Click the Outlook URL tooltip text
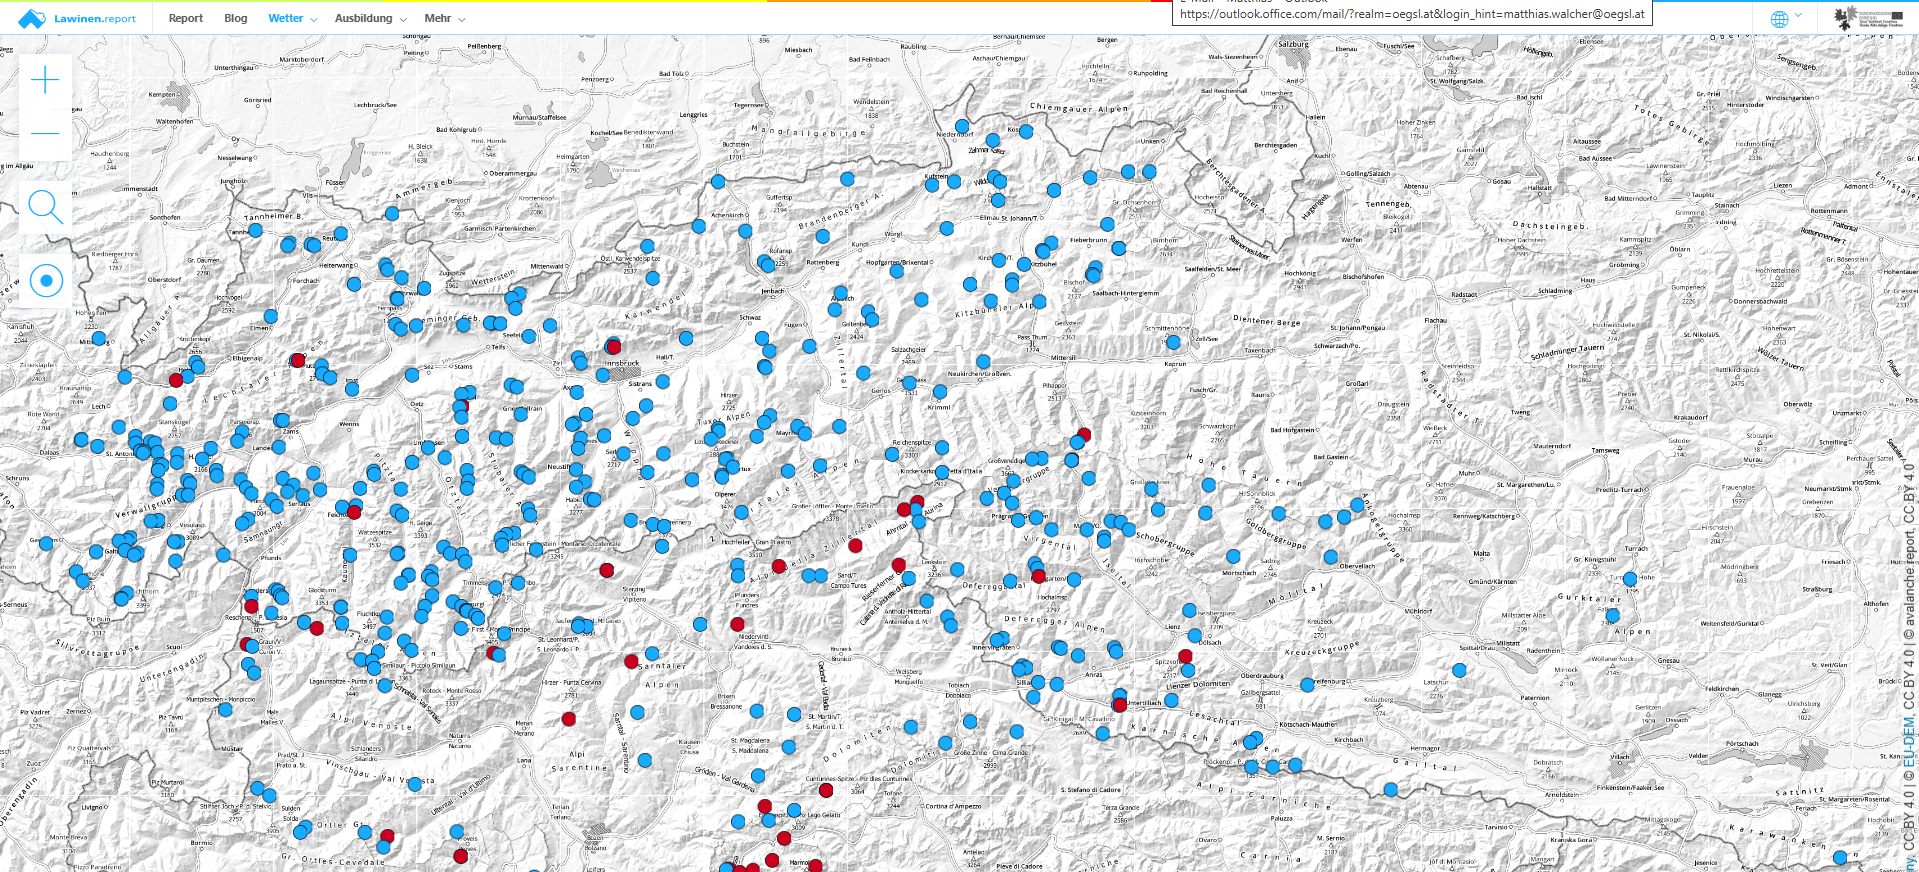1919x872 pixels. tap(1411, 14)
